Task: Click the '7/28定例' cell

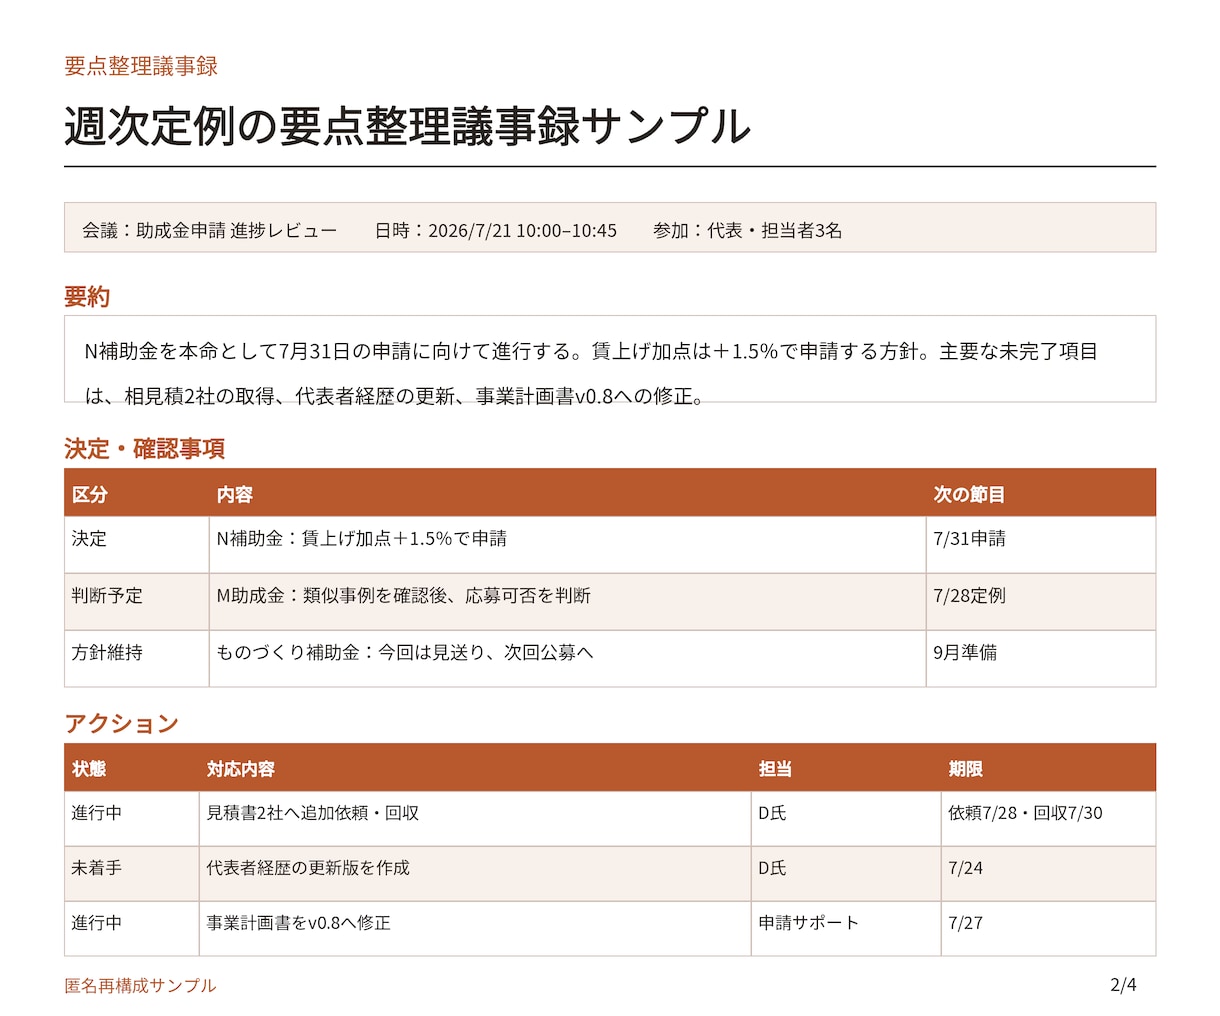Action: tap(969, 595)
